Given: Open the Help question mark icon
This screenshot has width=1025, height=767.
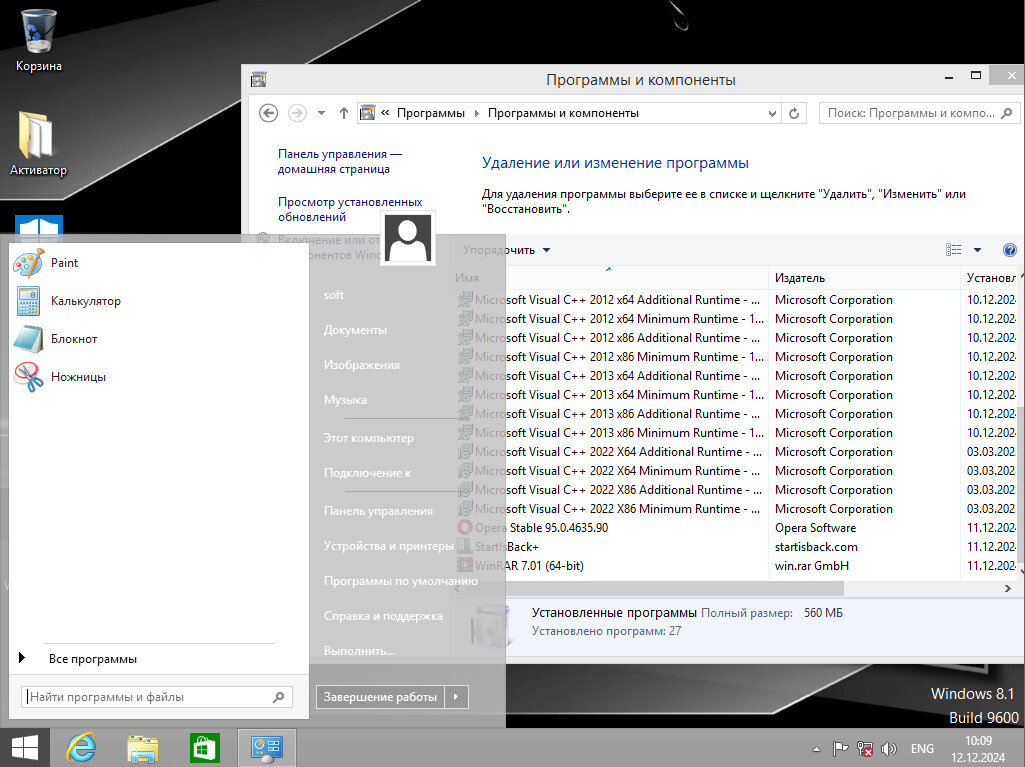Looking at the screenshot, I should (x=1009, y=250).
